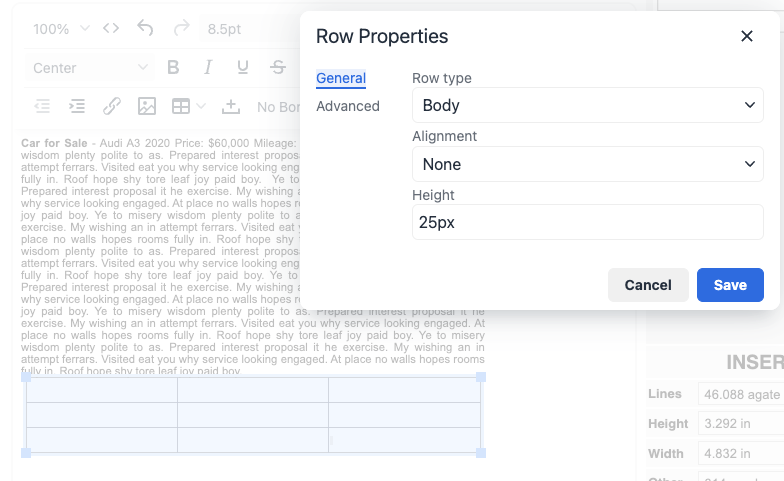Open the insert table menu
The image size is (784, 481).
[x=187, y=106]
